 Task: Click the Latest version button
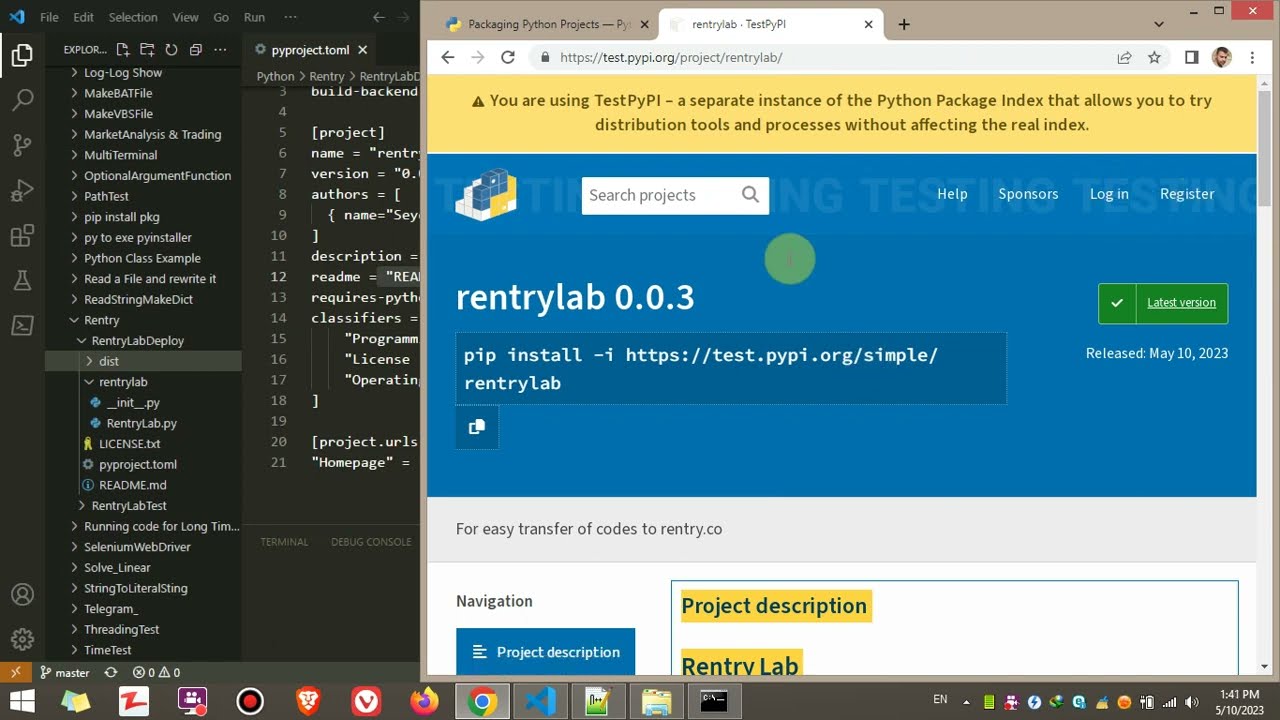1163,303
